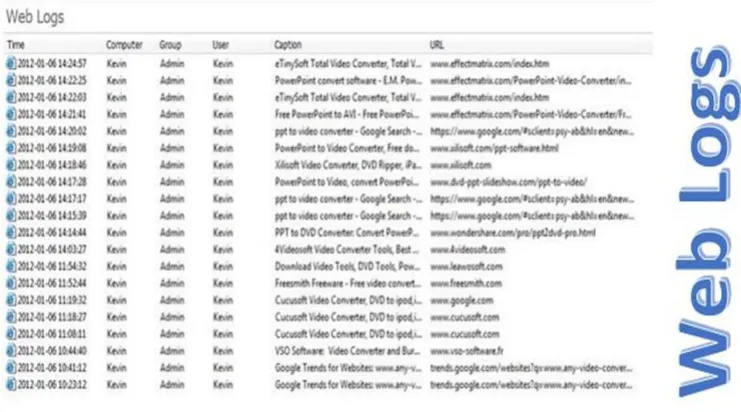Select URL www.4videosoft.com
This screenshot has height=412, width=741.
467,249
